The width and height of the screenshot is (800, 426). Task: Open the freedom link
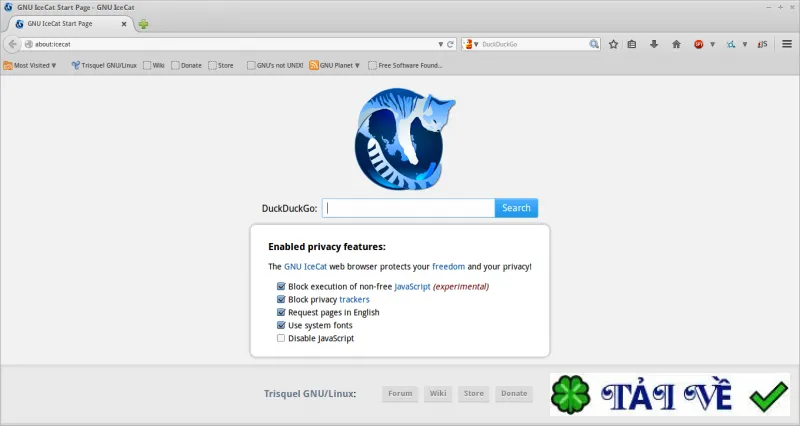pos(448,266)
